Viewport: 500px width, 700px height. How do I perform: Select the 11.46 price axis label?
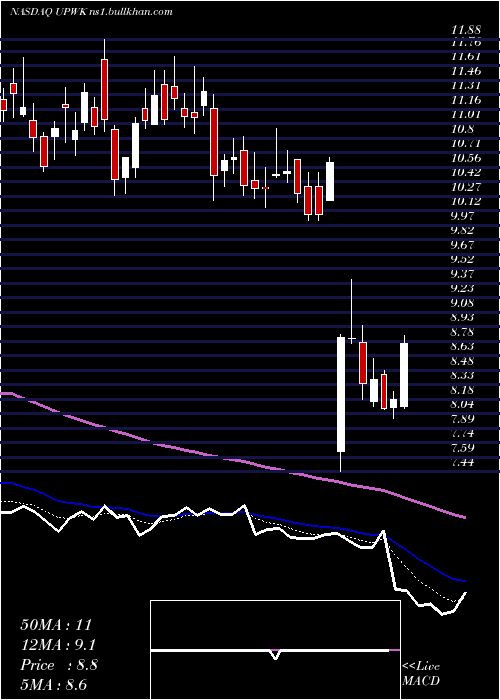(x=466, y=71)
